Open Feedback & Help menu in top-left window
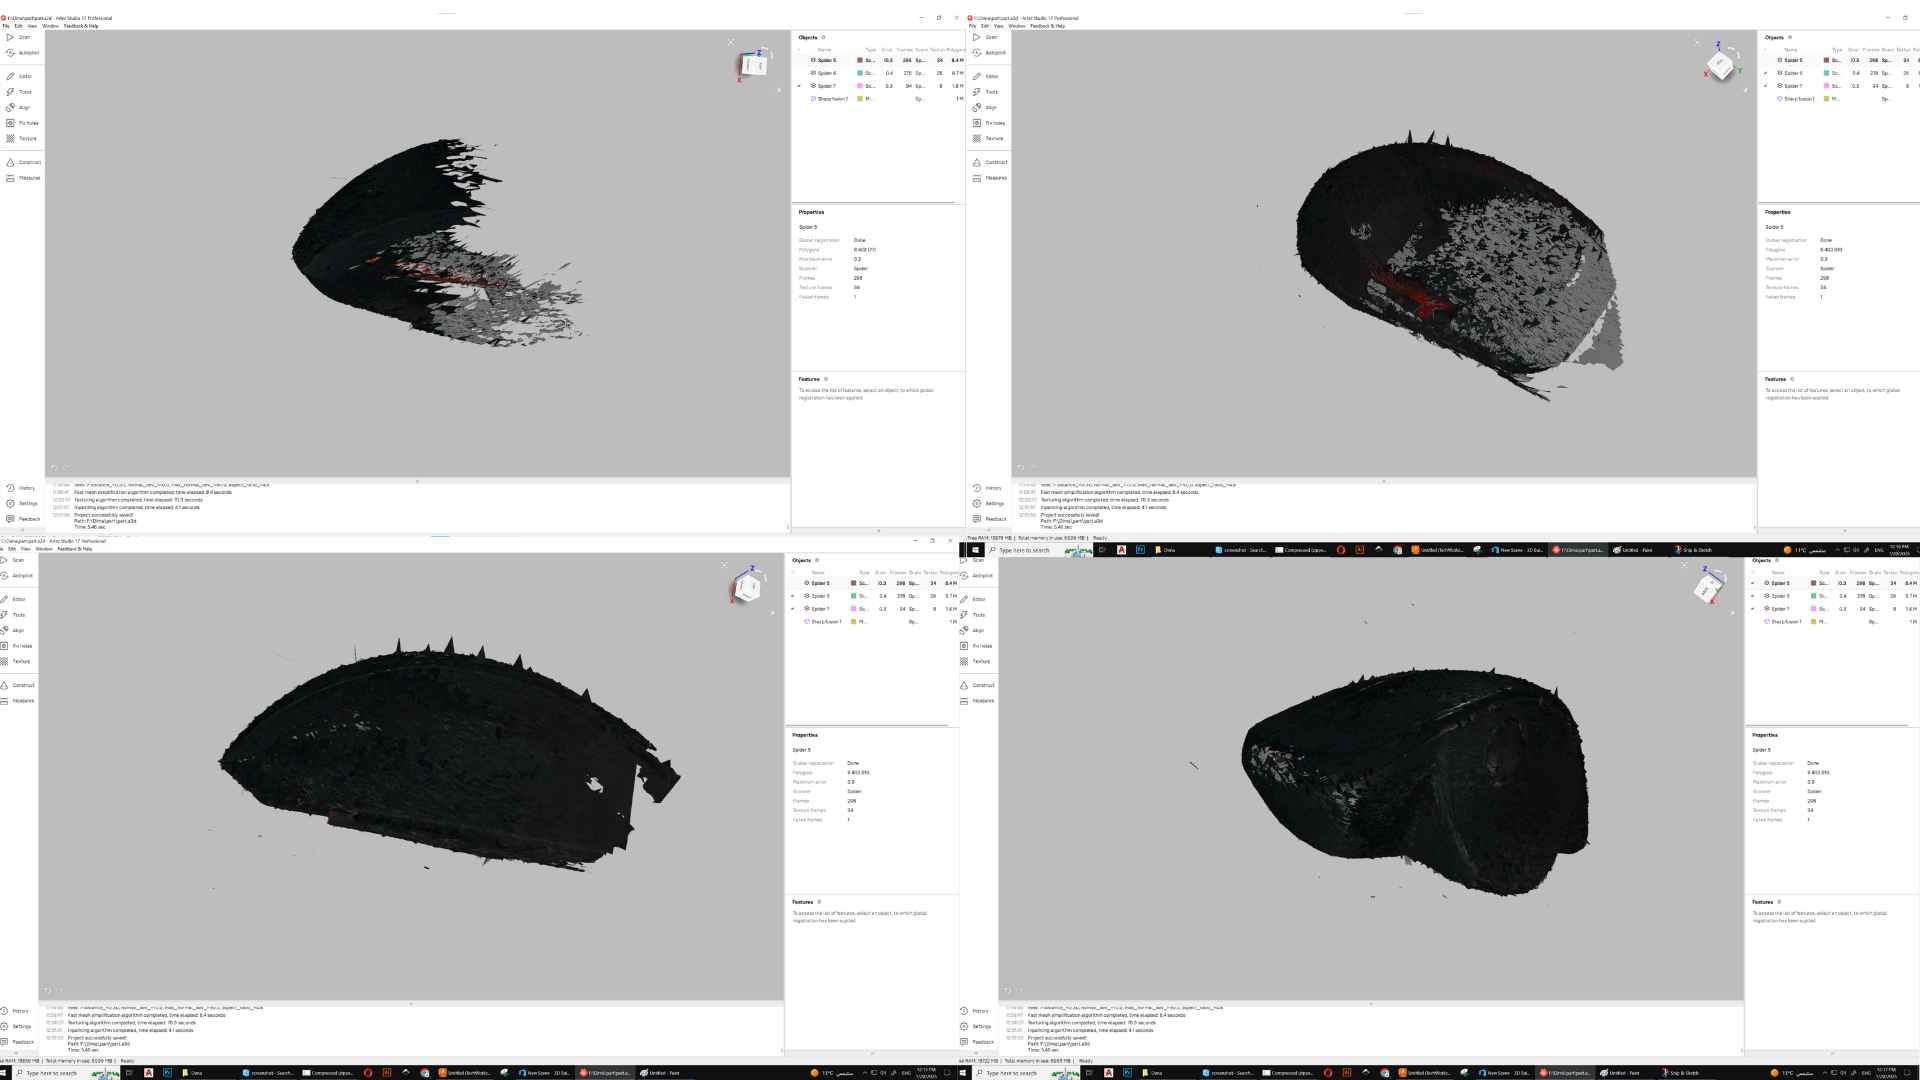 coord(81,26)
